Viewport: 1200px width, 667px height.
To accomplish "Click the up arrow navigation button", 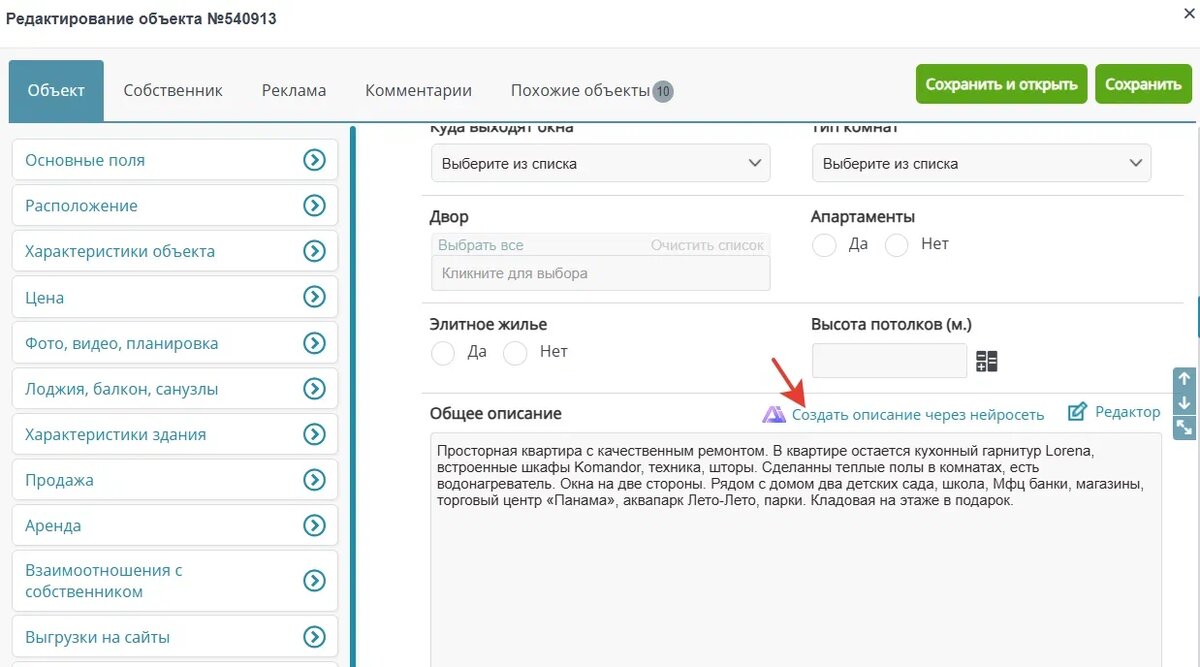I will tap(1184, 379).
